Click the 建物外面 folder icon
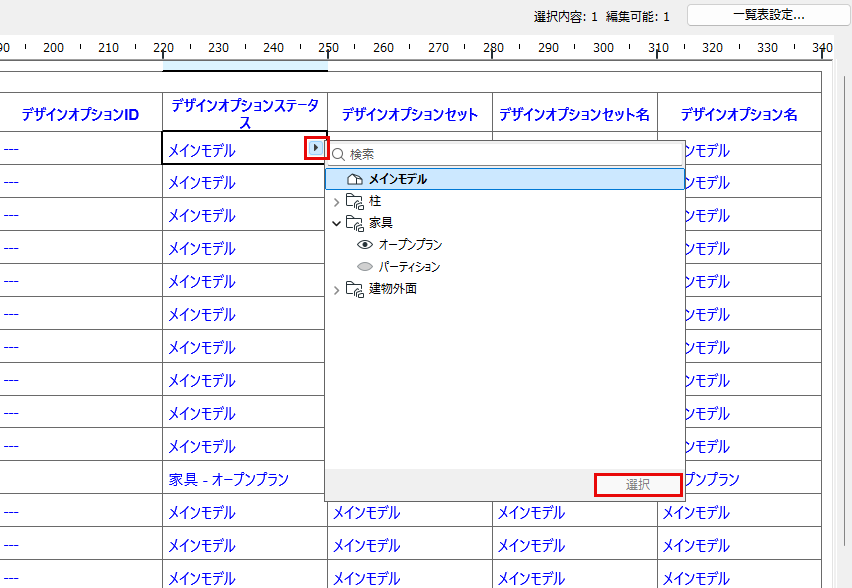The height and width of the screenshot is (588, 852). pos(355,290)
